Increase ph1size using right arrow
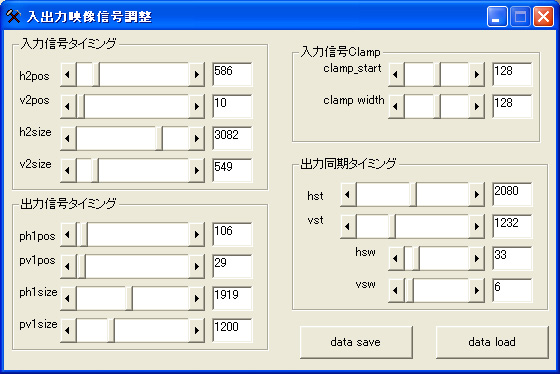 (197, 298)
